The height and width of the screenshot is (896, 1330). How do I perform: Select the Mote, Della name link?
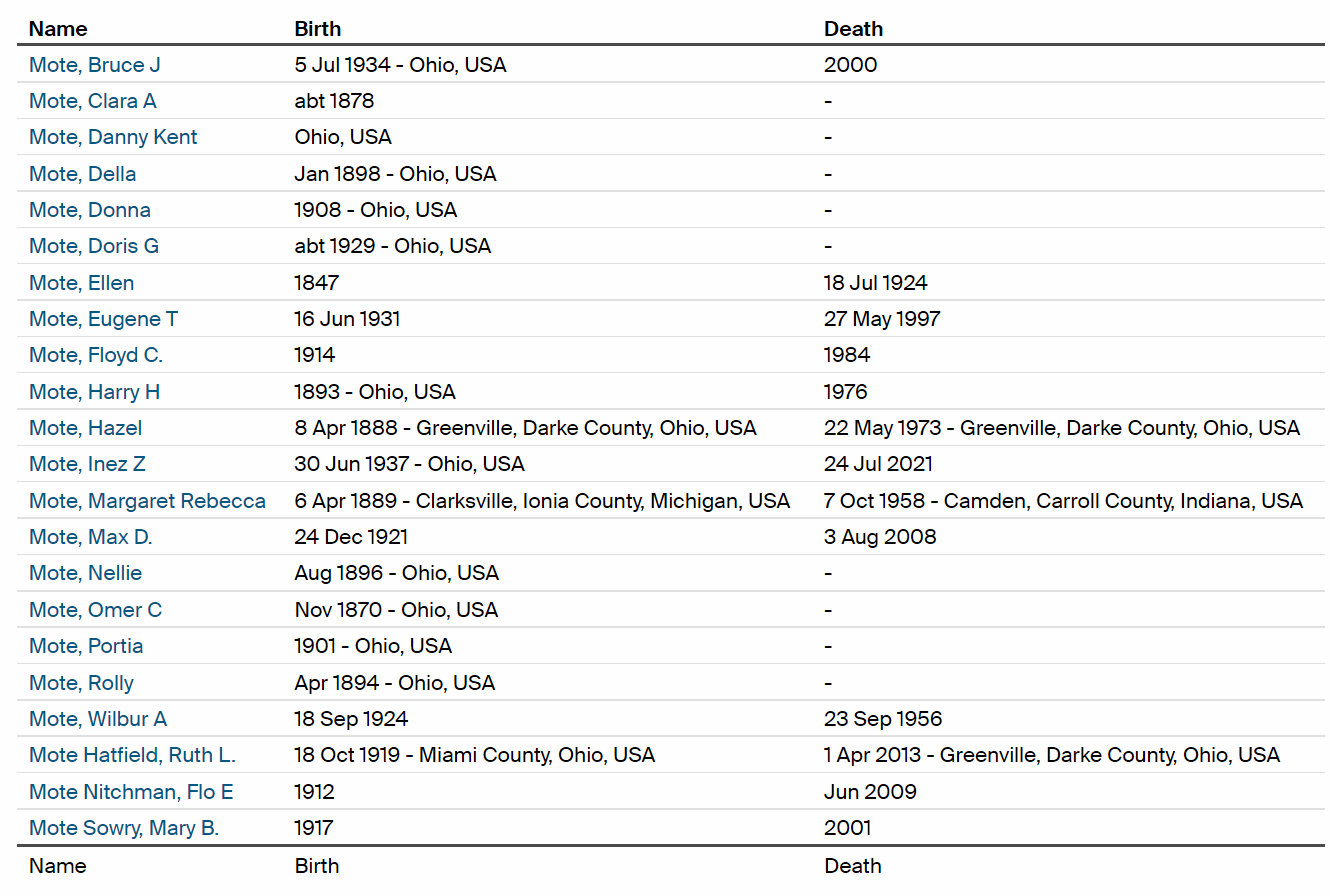click(x=82, y=174)
